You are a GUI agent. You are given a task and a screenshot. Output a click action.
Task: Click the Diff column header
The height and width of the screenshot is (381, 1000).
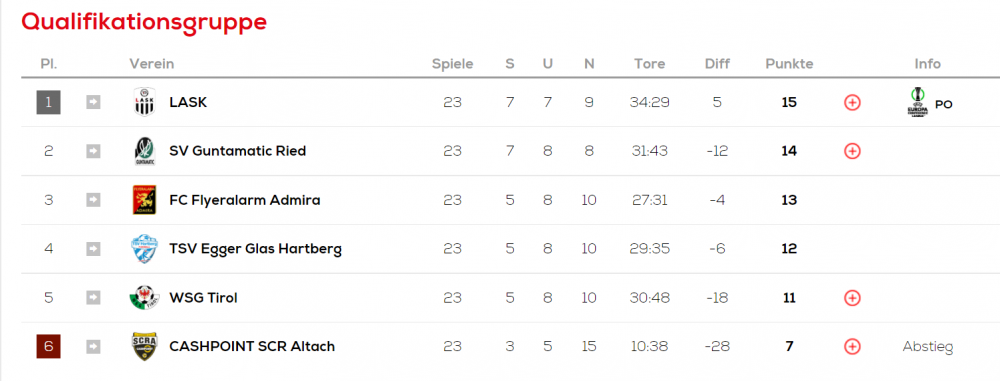click(717, 64)
